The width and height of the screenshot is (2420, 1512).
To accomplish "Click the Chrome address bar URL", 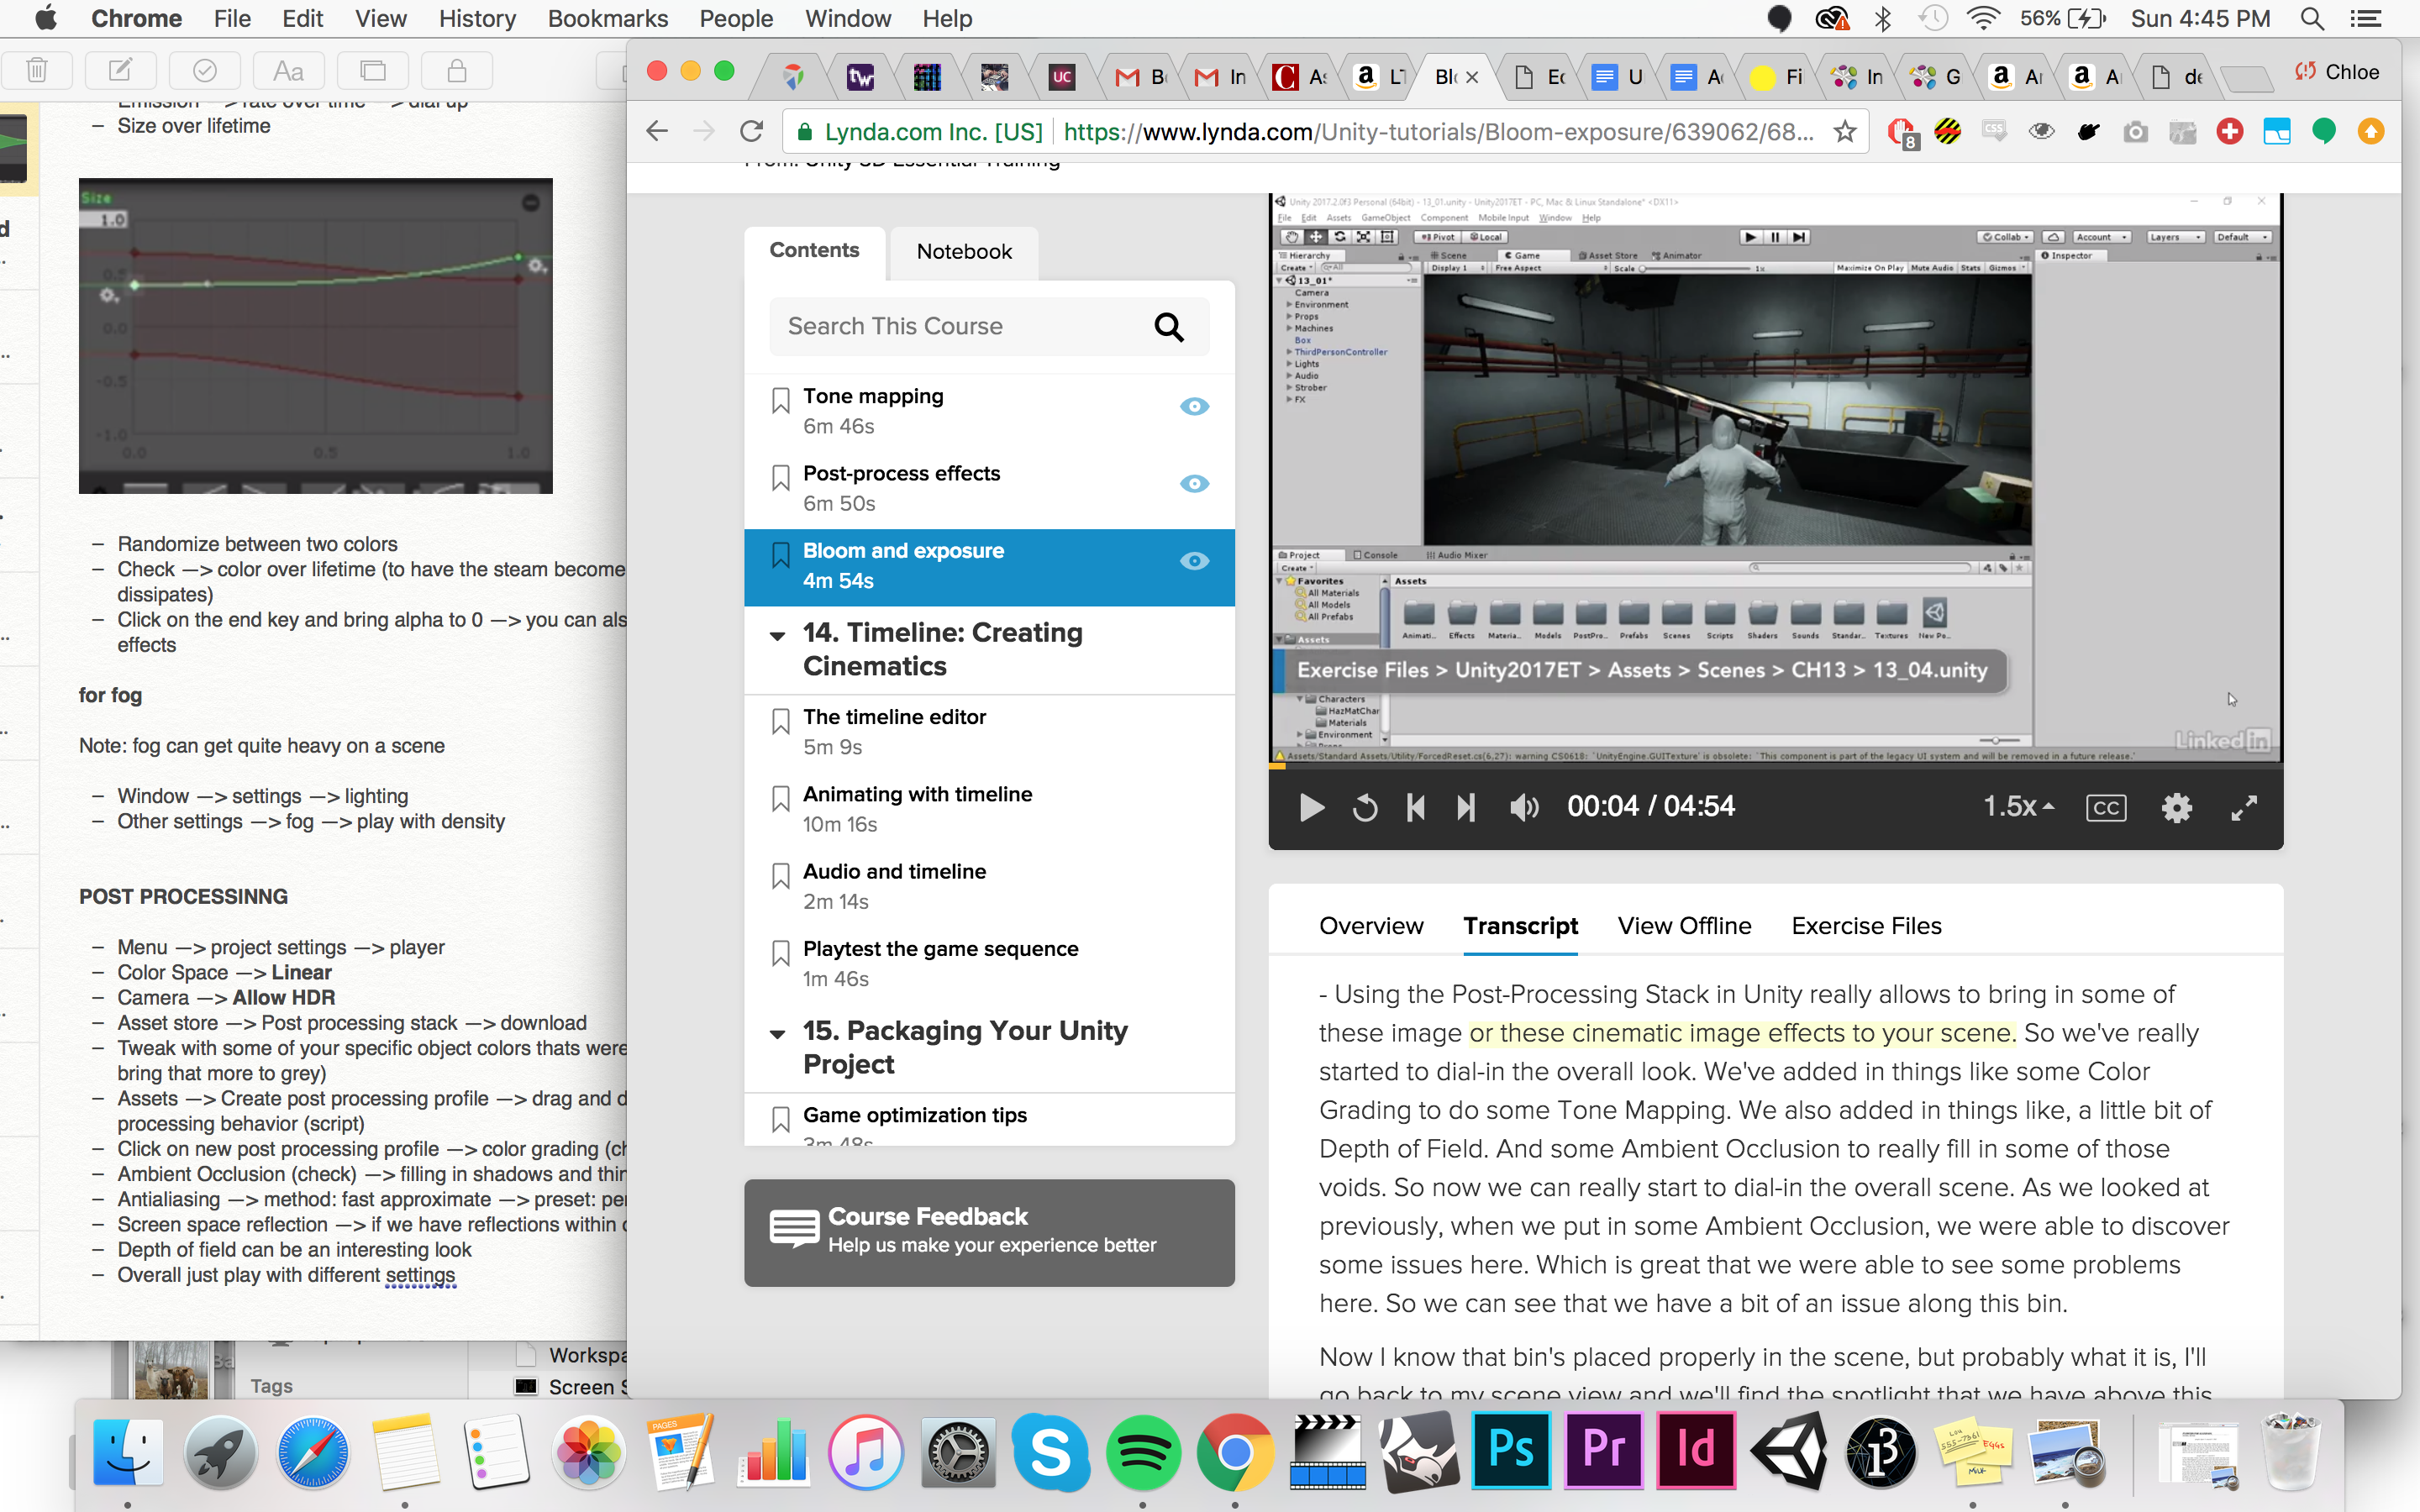I will tap(1438, 132).
